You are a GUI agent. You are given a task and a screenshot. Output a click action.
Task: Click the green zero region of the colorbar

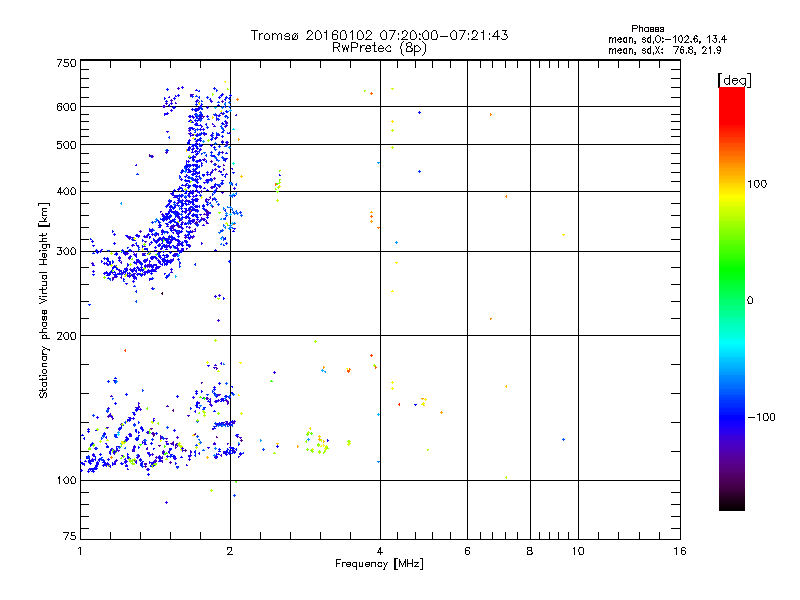[x=732, y=300]
